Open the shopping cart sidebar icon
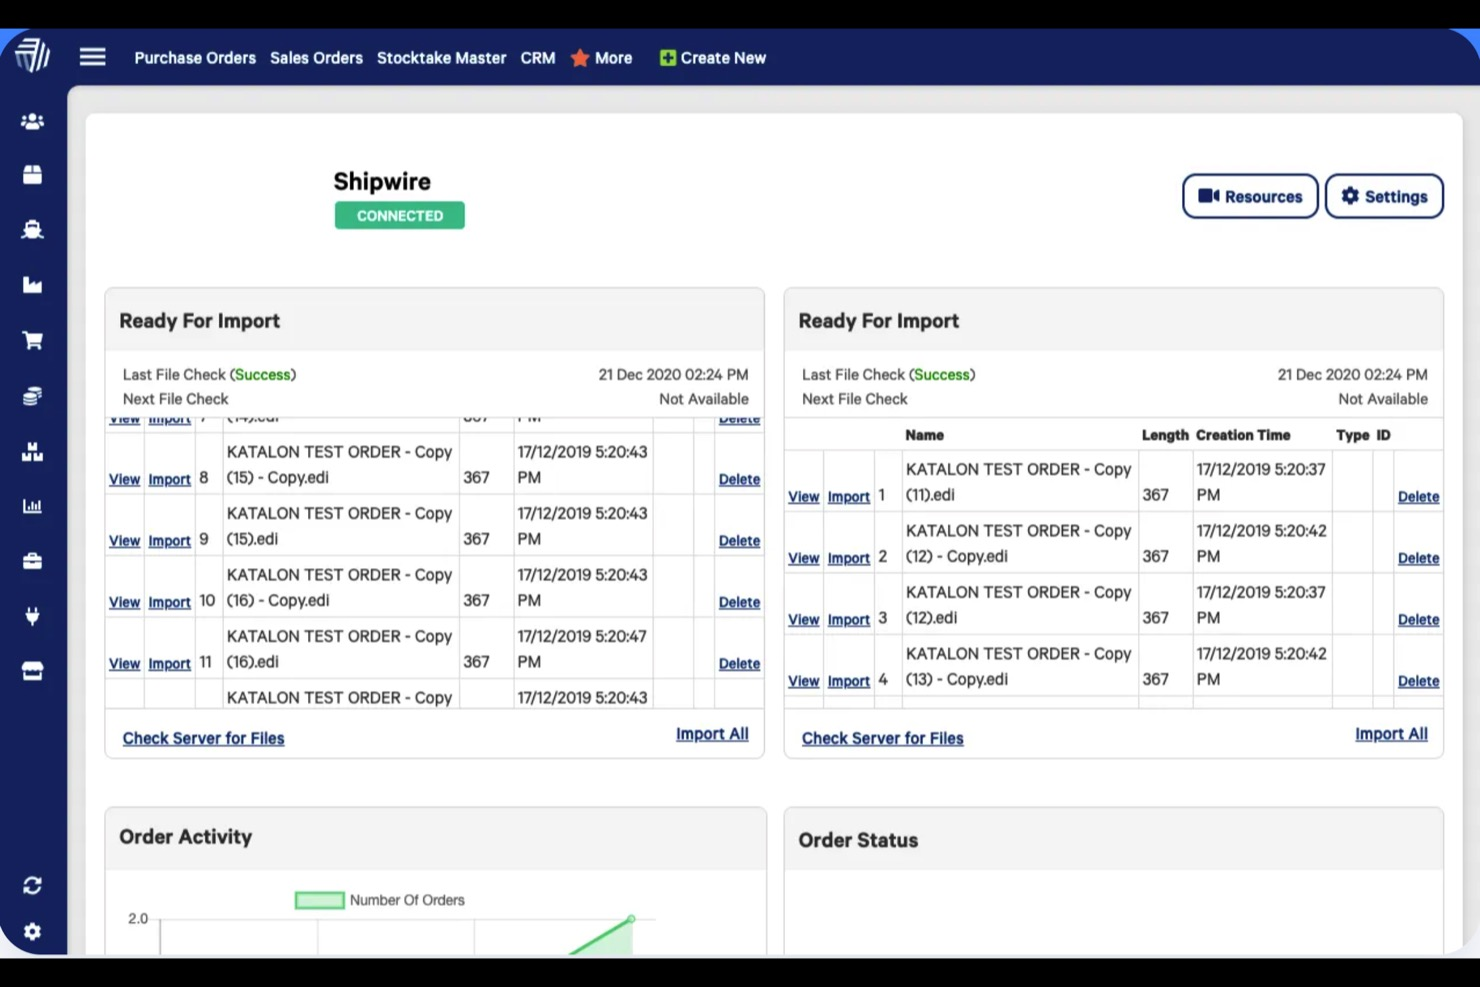The width and height of the screenshot is (1480, 987). click(32, 340)
